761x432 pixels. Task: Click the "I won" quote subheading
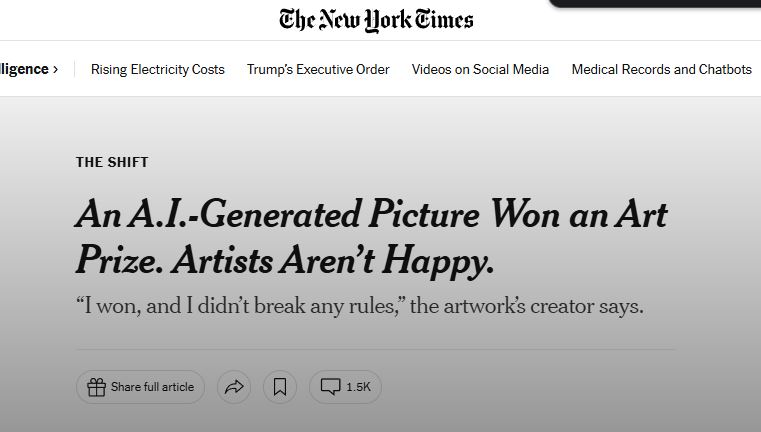[360, 306]
